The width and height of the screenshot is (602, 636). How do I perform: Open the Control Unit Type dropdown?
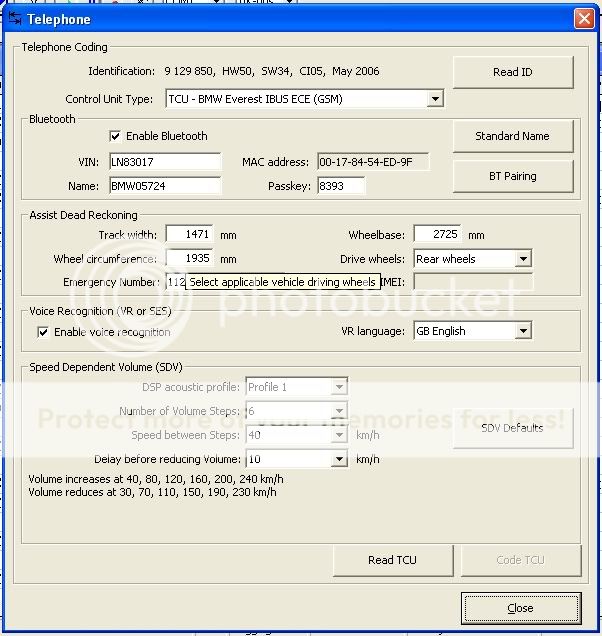coord(434,99)
